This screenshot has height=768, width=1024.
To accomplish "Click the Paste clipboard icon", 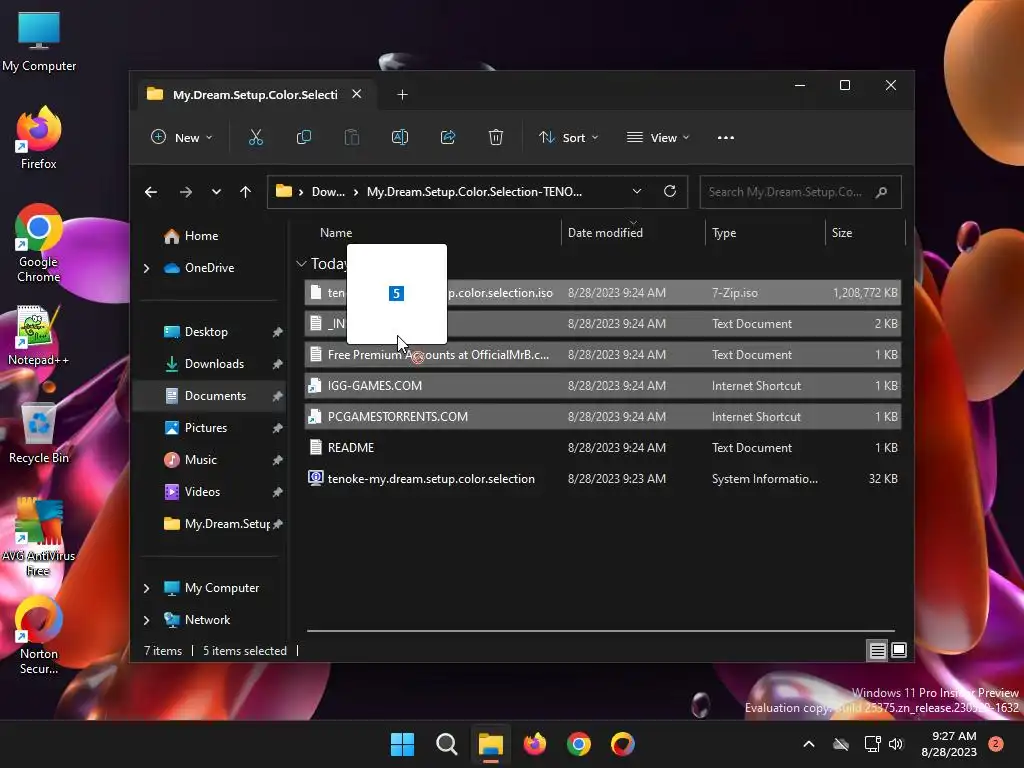I will click(351, 137).
